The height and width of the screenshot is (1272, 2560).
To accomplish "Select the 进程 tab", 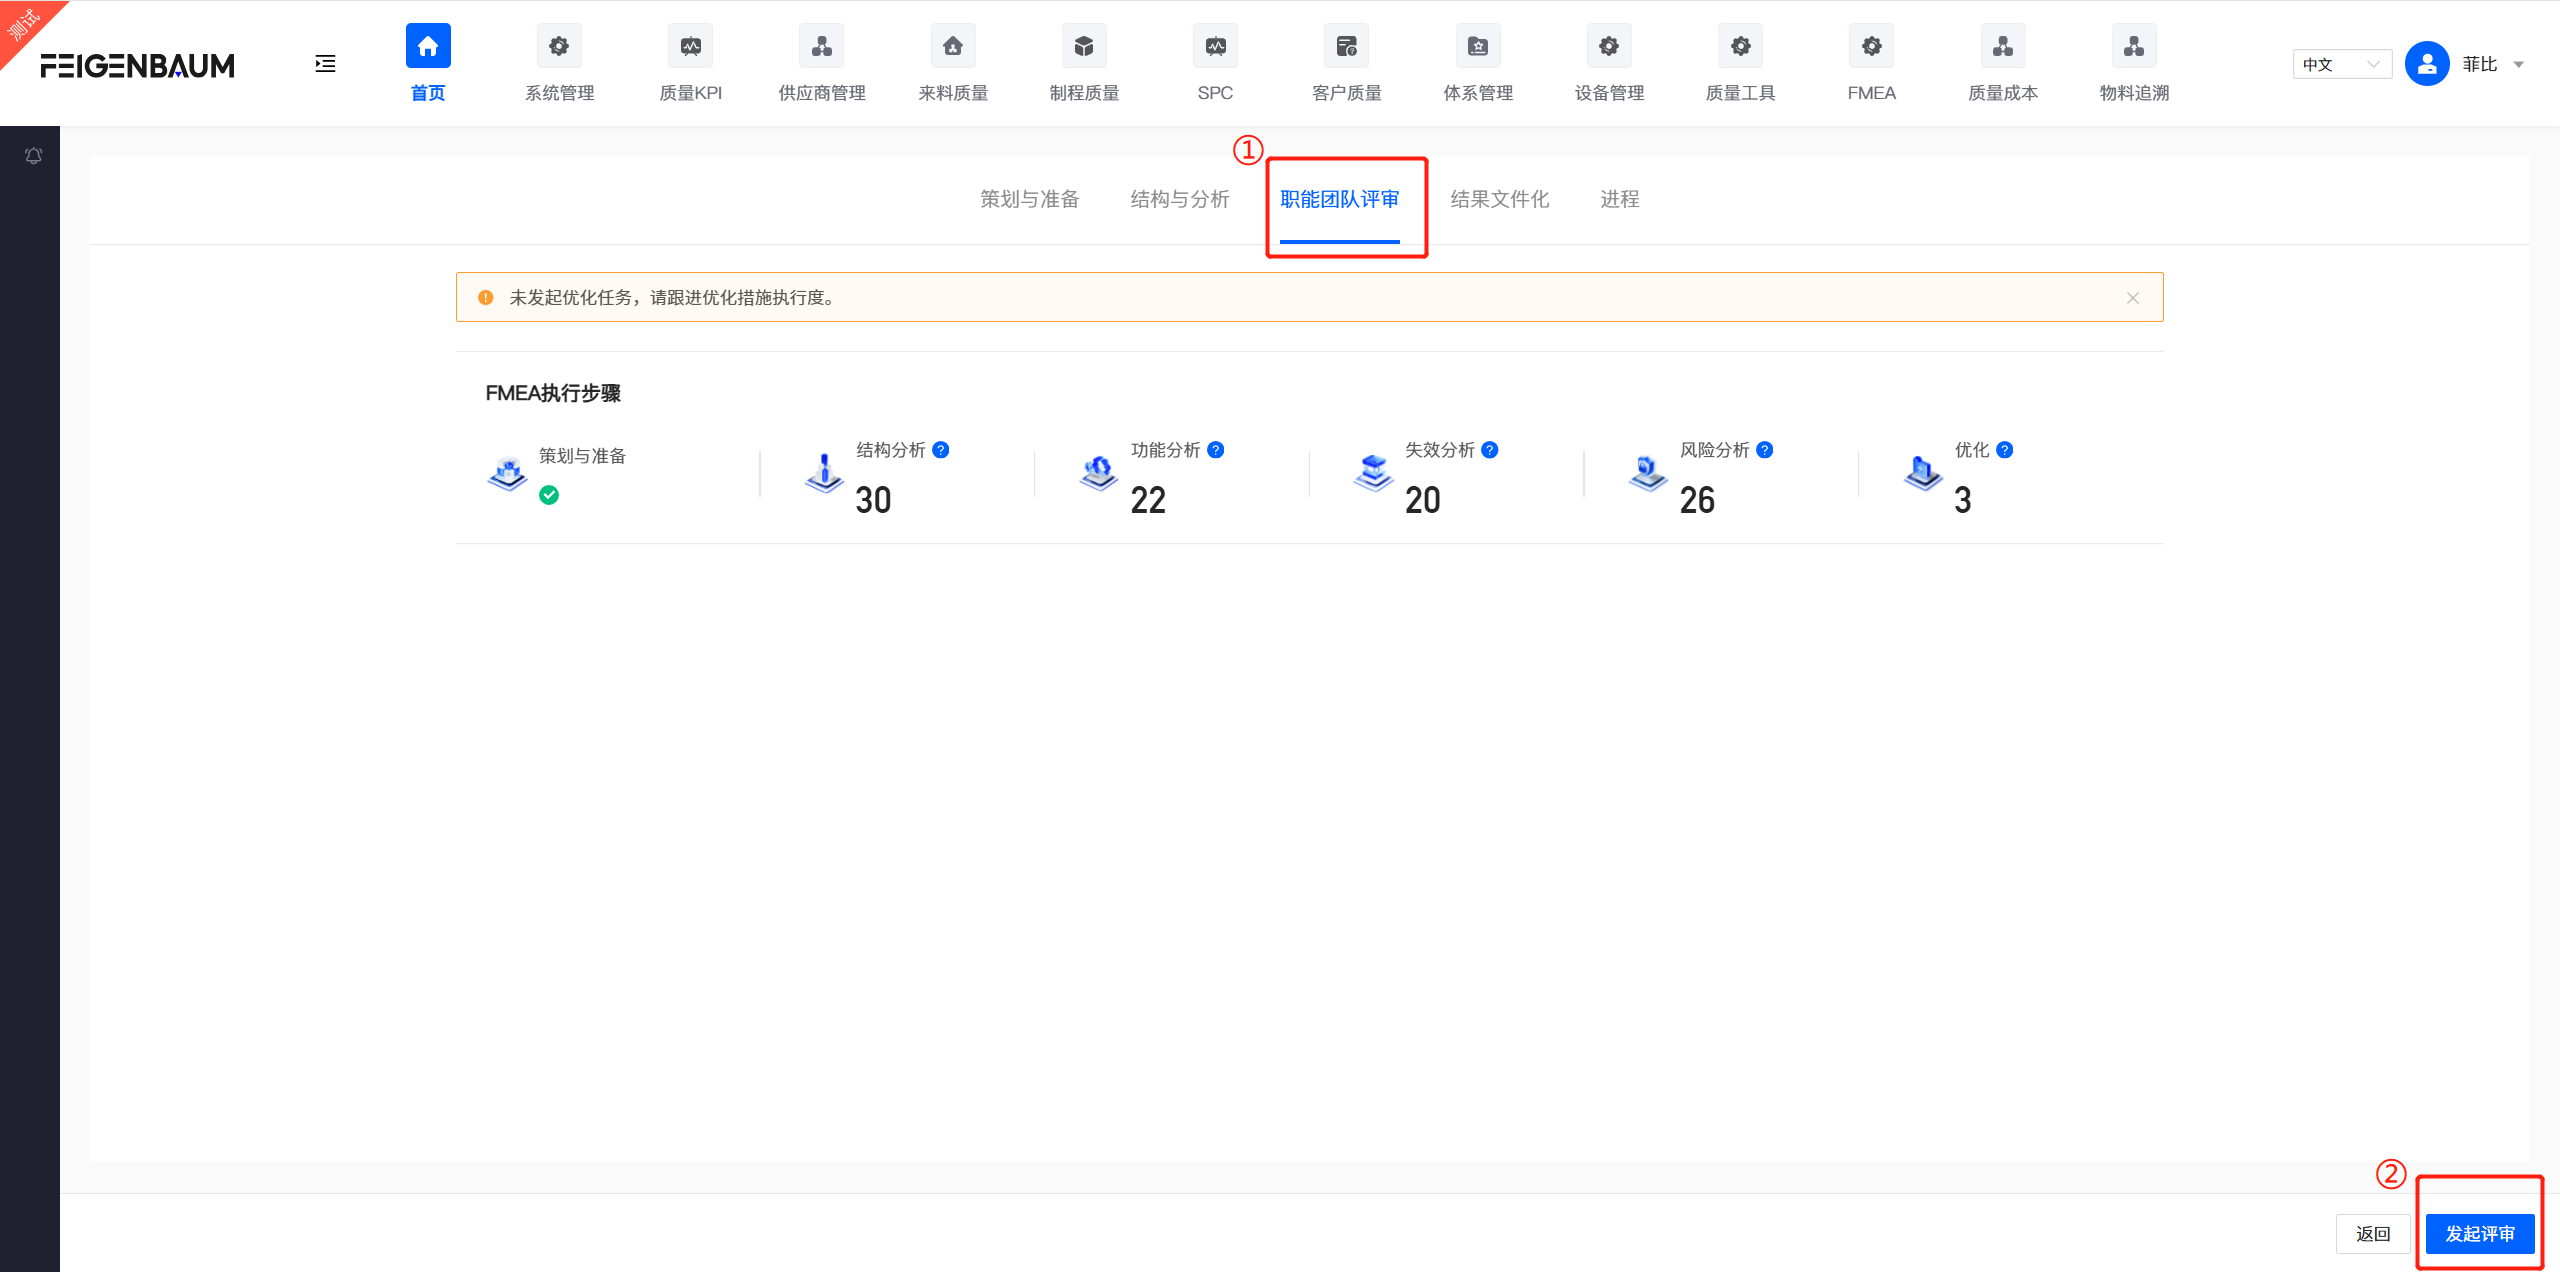I will (1620, 199).
